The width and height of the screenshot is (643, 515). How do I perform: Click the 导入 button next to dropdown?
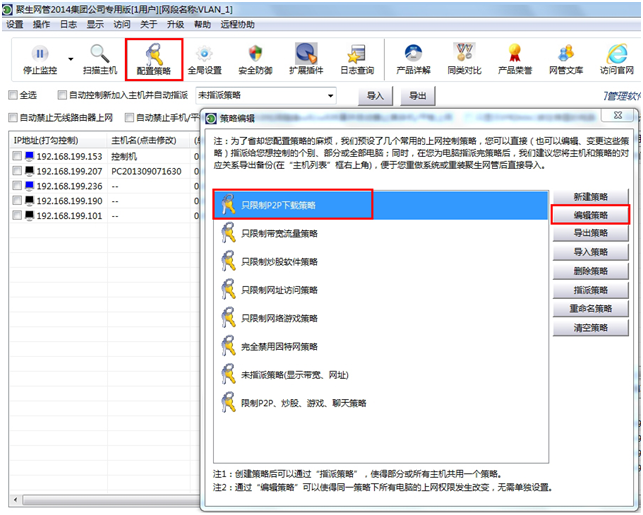375,96
